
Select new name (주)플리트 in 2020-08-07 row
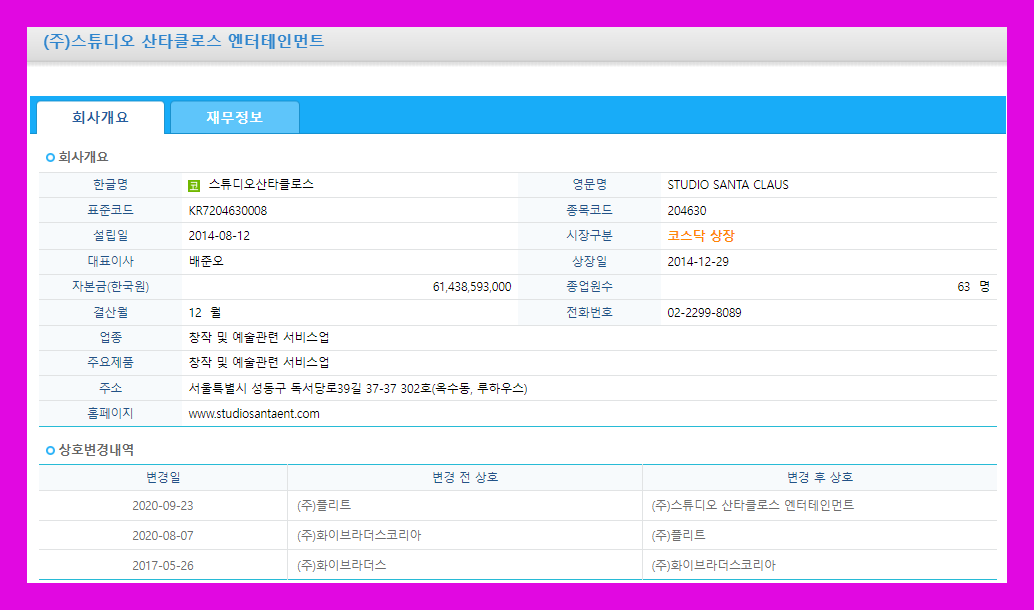[x=678, y=535]
